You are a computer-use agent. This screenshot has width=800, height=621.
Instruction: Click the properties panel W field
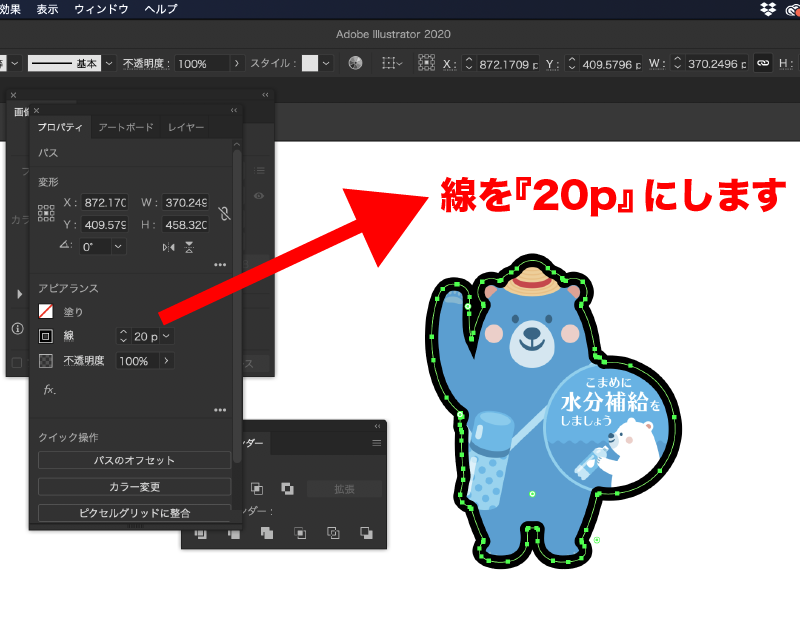[x=186, y=203]
